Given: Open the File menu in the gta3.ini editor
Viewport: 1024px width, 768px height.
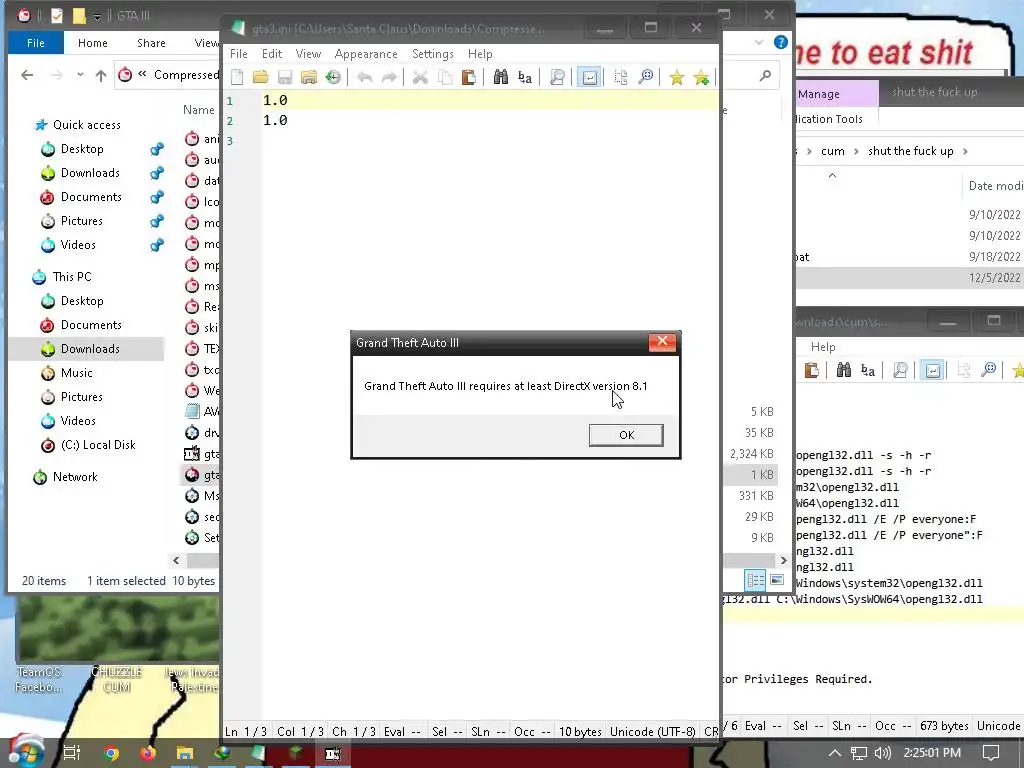Looking at the screenshot, I should click(x=238, y=54).
